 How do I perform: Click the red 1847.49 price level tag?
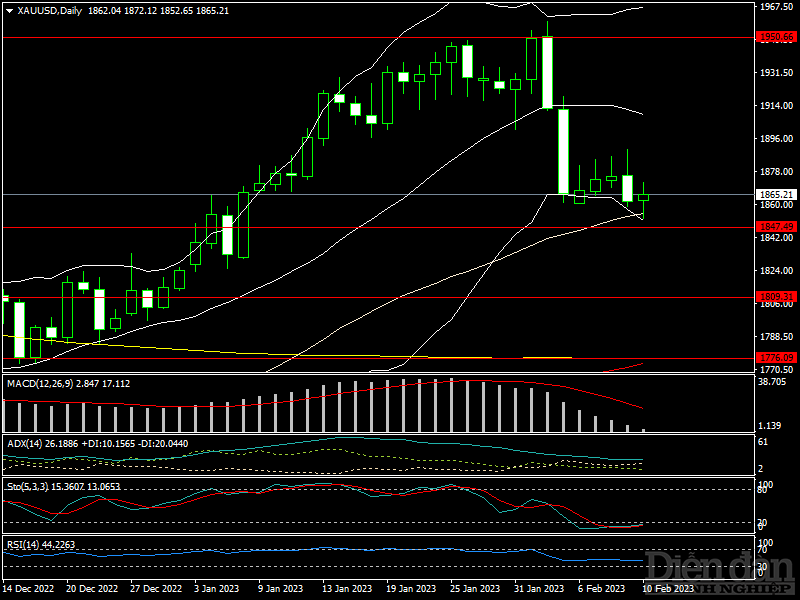click(776, 227)
